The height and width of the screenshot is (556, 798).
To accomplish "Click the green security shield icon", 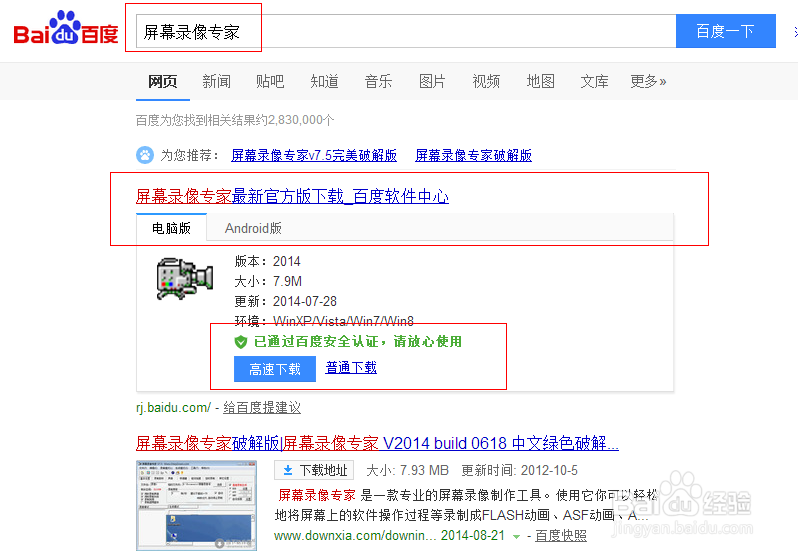I will coord(241,342).
